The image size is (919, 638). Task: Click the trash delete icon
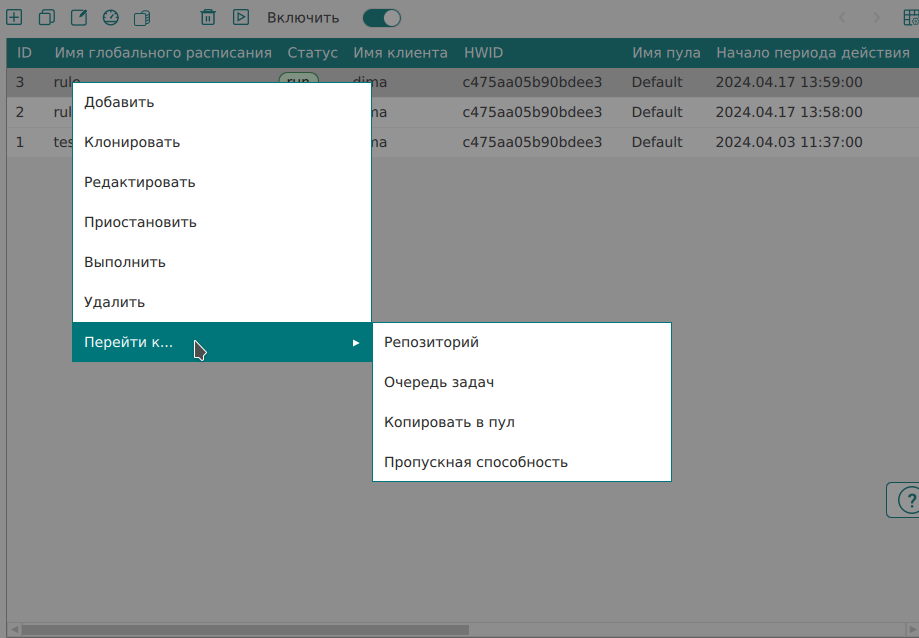tap(208, 17)
